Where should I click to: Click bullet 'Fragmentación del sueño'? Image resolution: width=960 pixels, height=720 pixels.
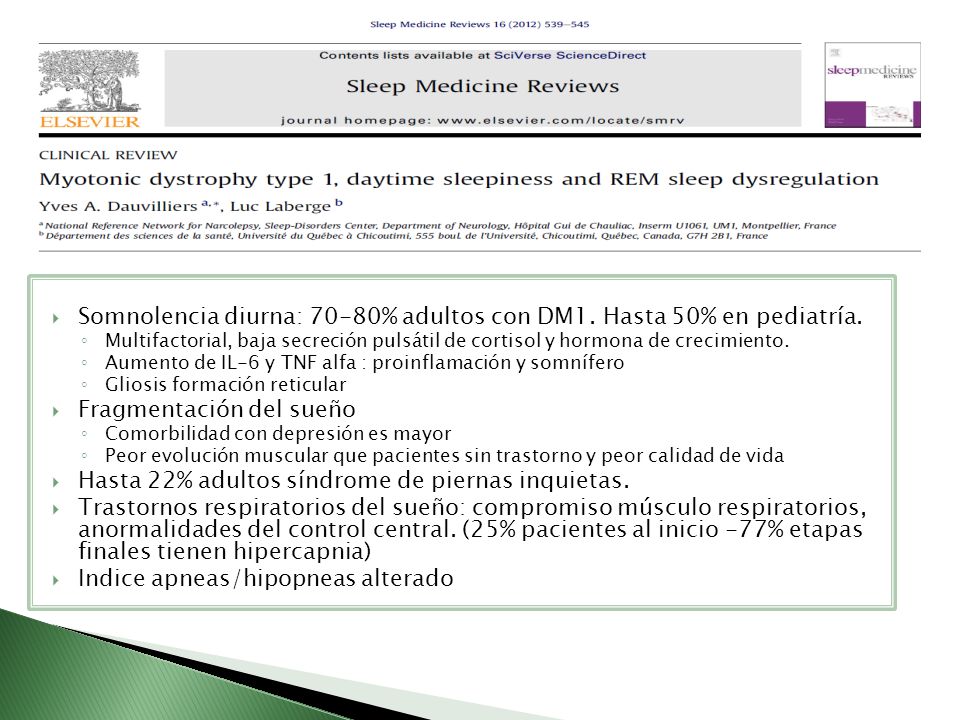[x=217, y=409]
